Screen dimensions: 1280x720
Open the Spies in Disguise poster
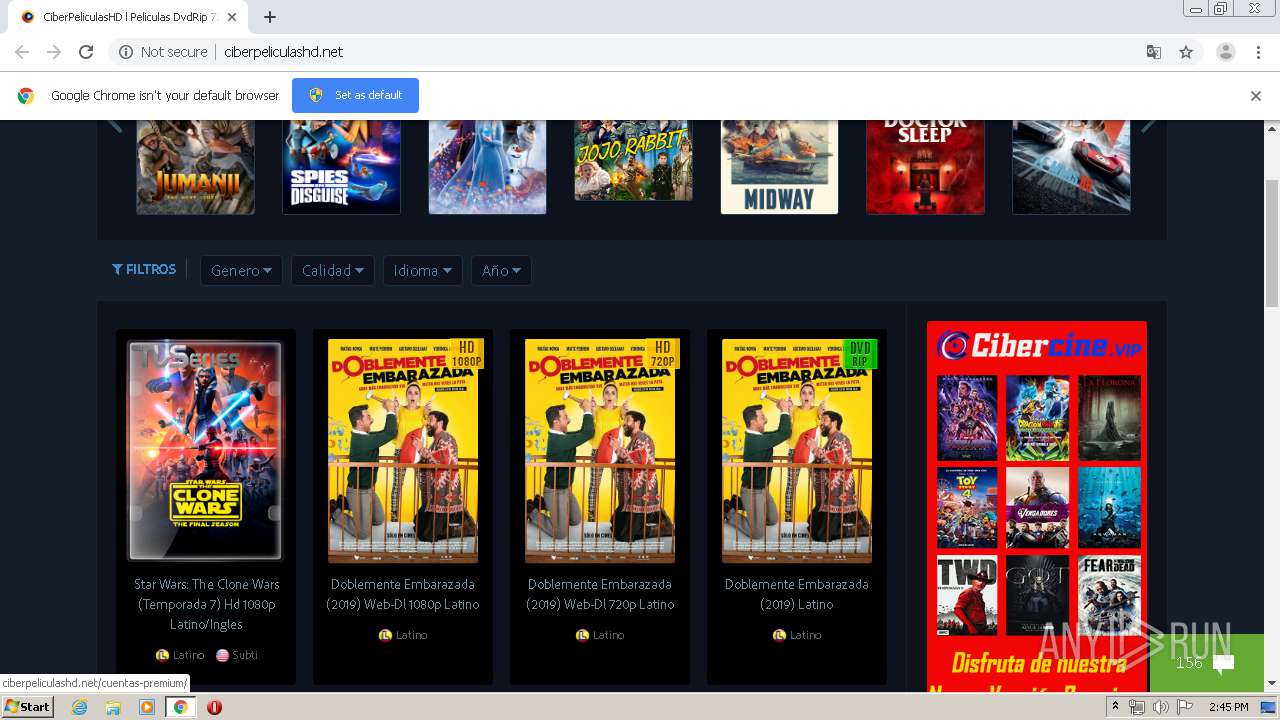(x=341, y=167)
